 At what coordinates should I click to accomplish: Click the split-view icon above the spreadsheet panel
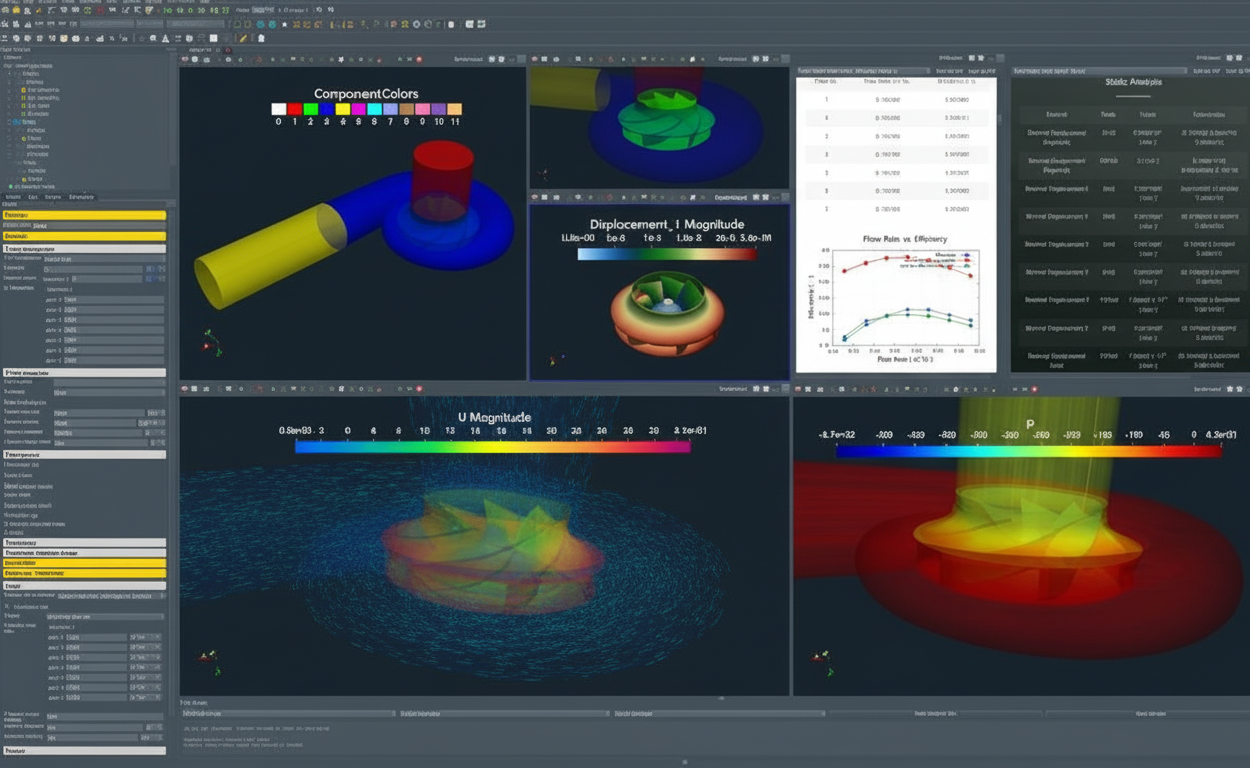[x=972, y=56]
